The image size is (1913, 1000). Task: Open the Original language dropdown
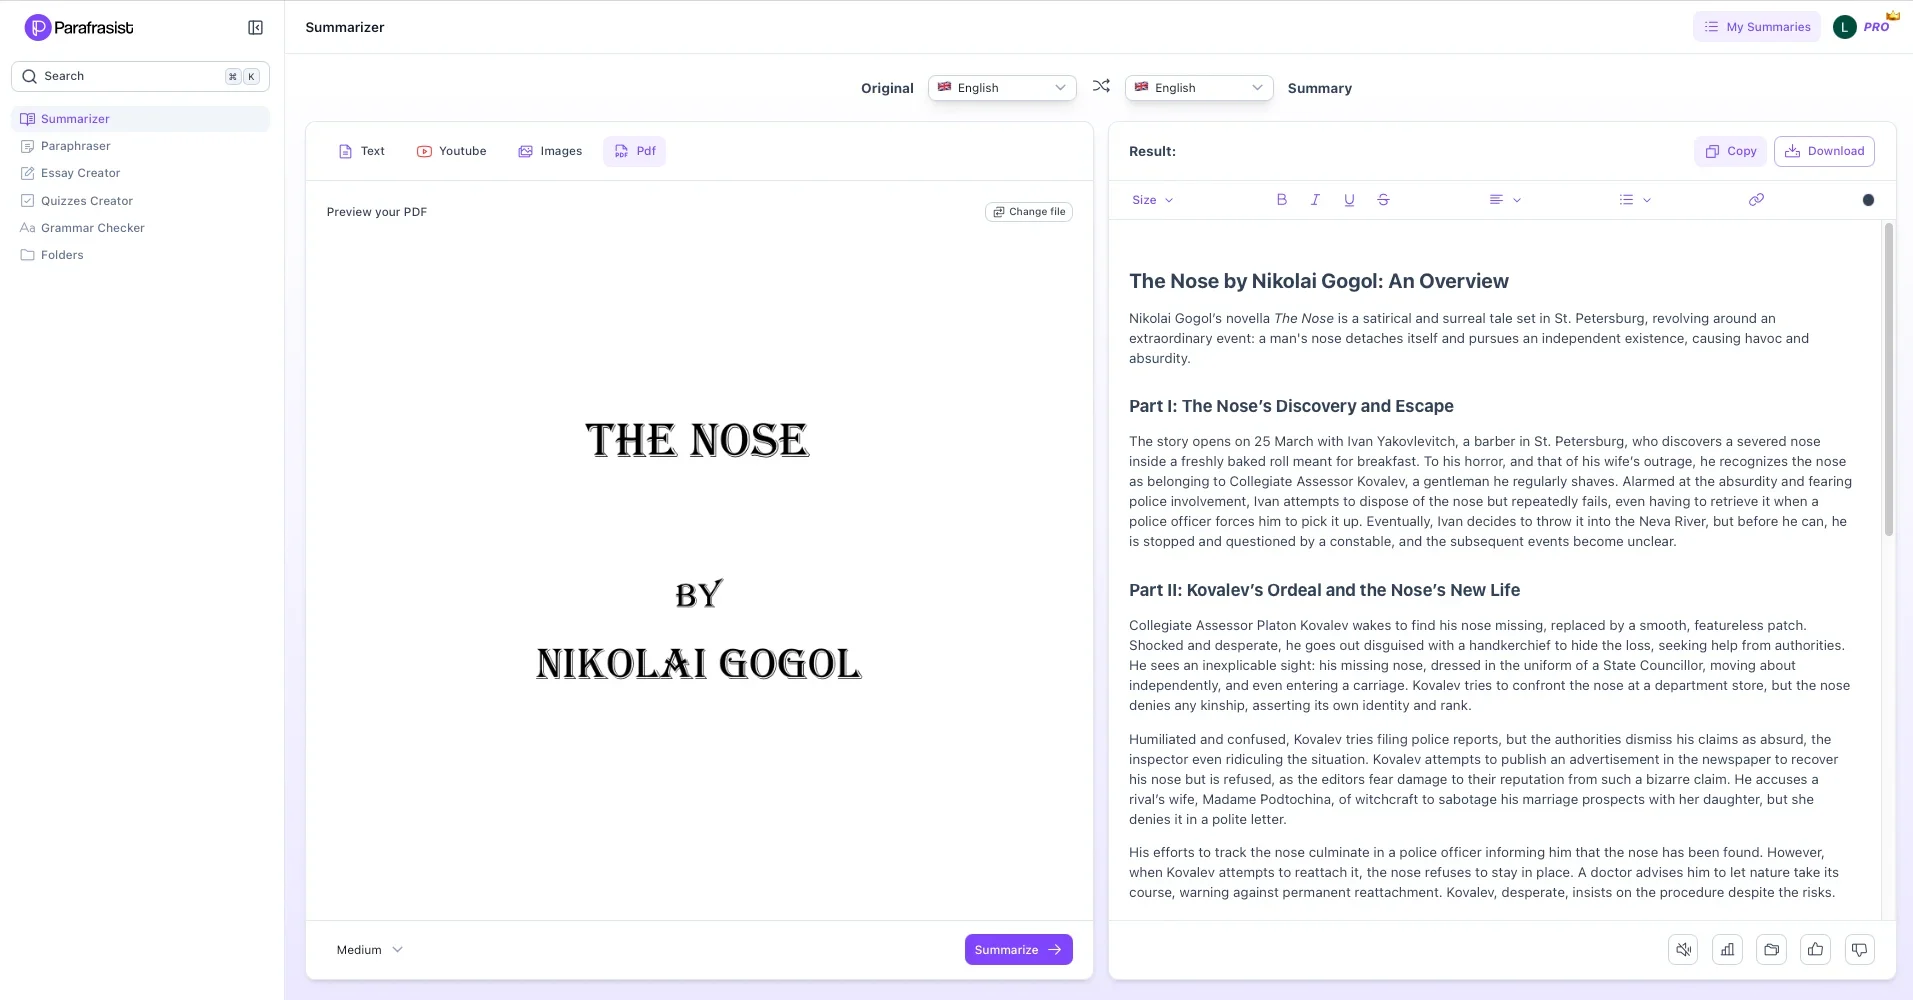coord(1002,88)
